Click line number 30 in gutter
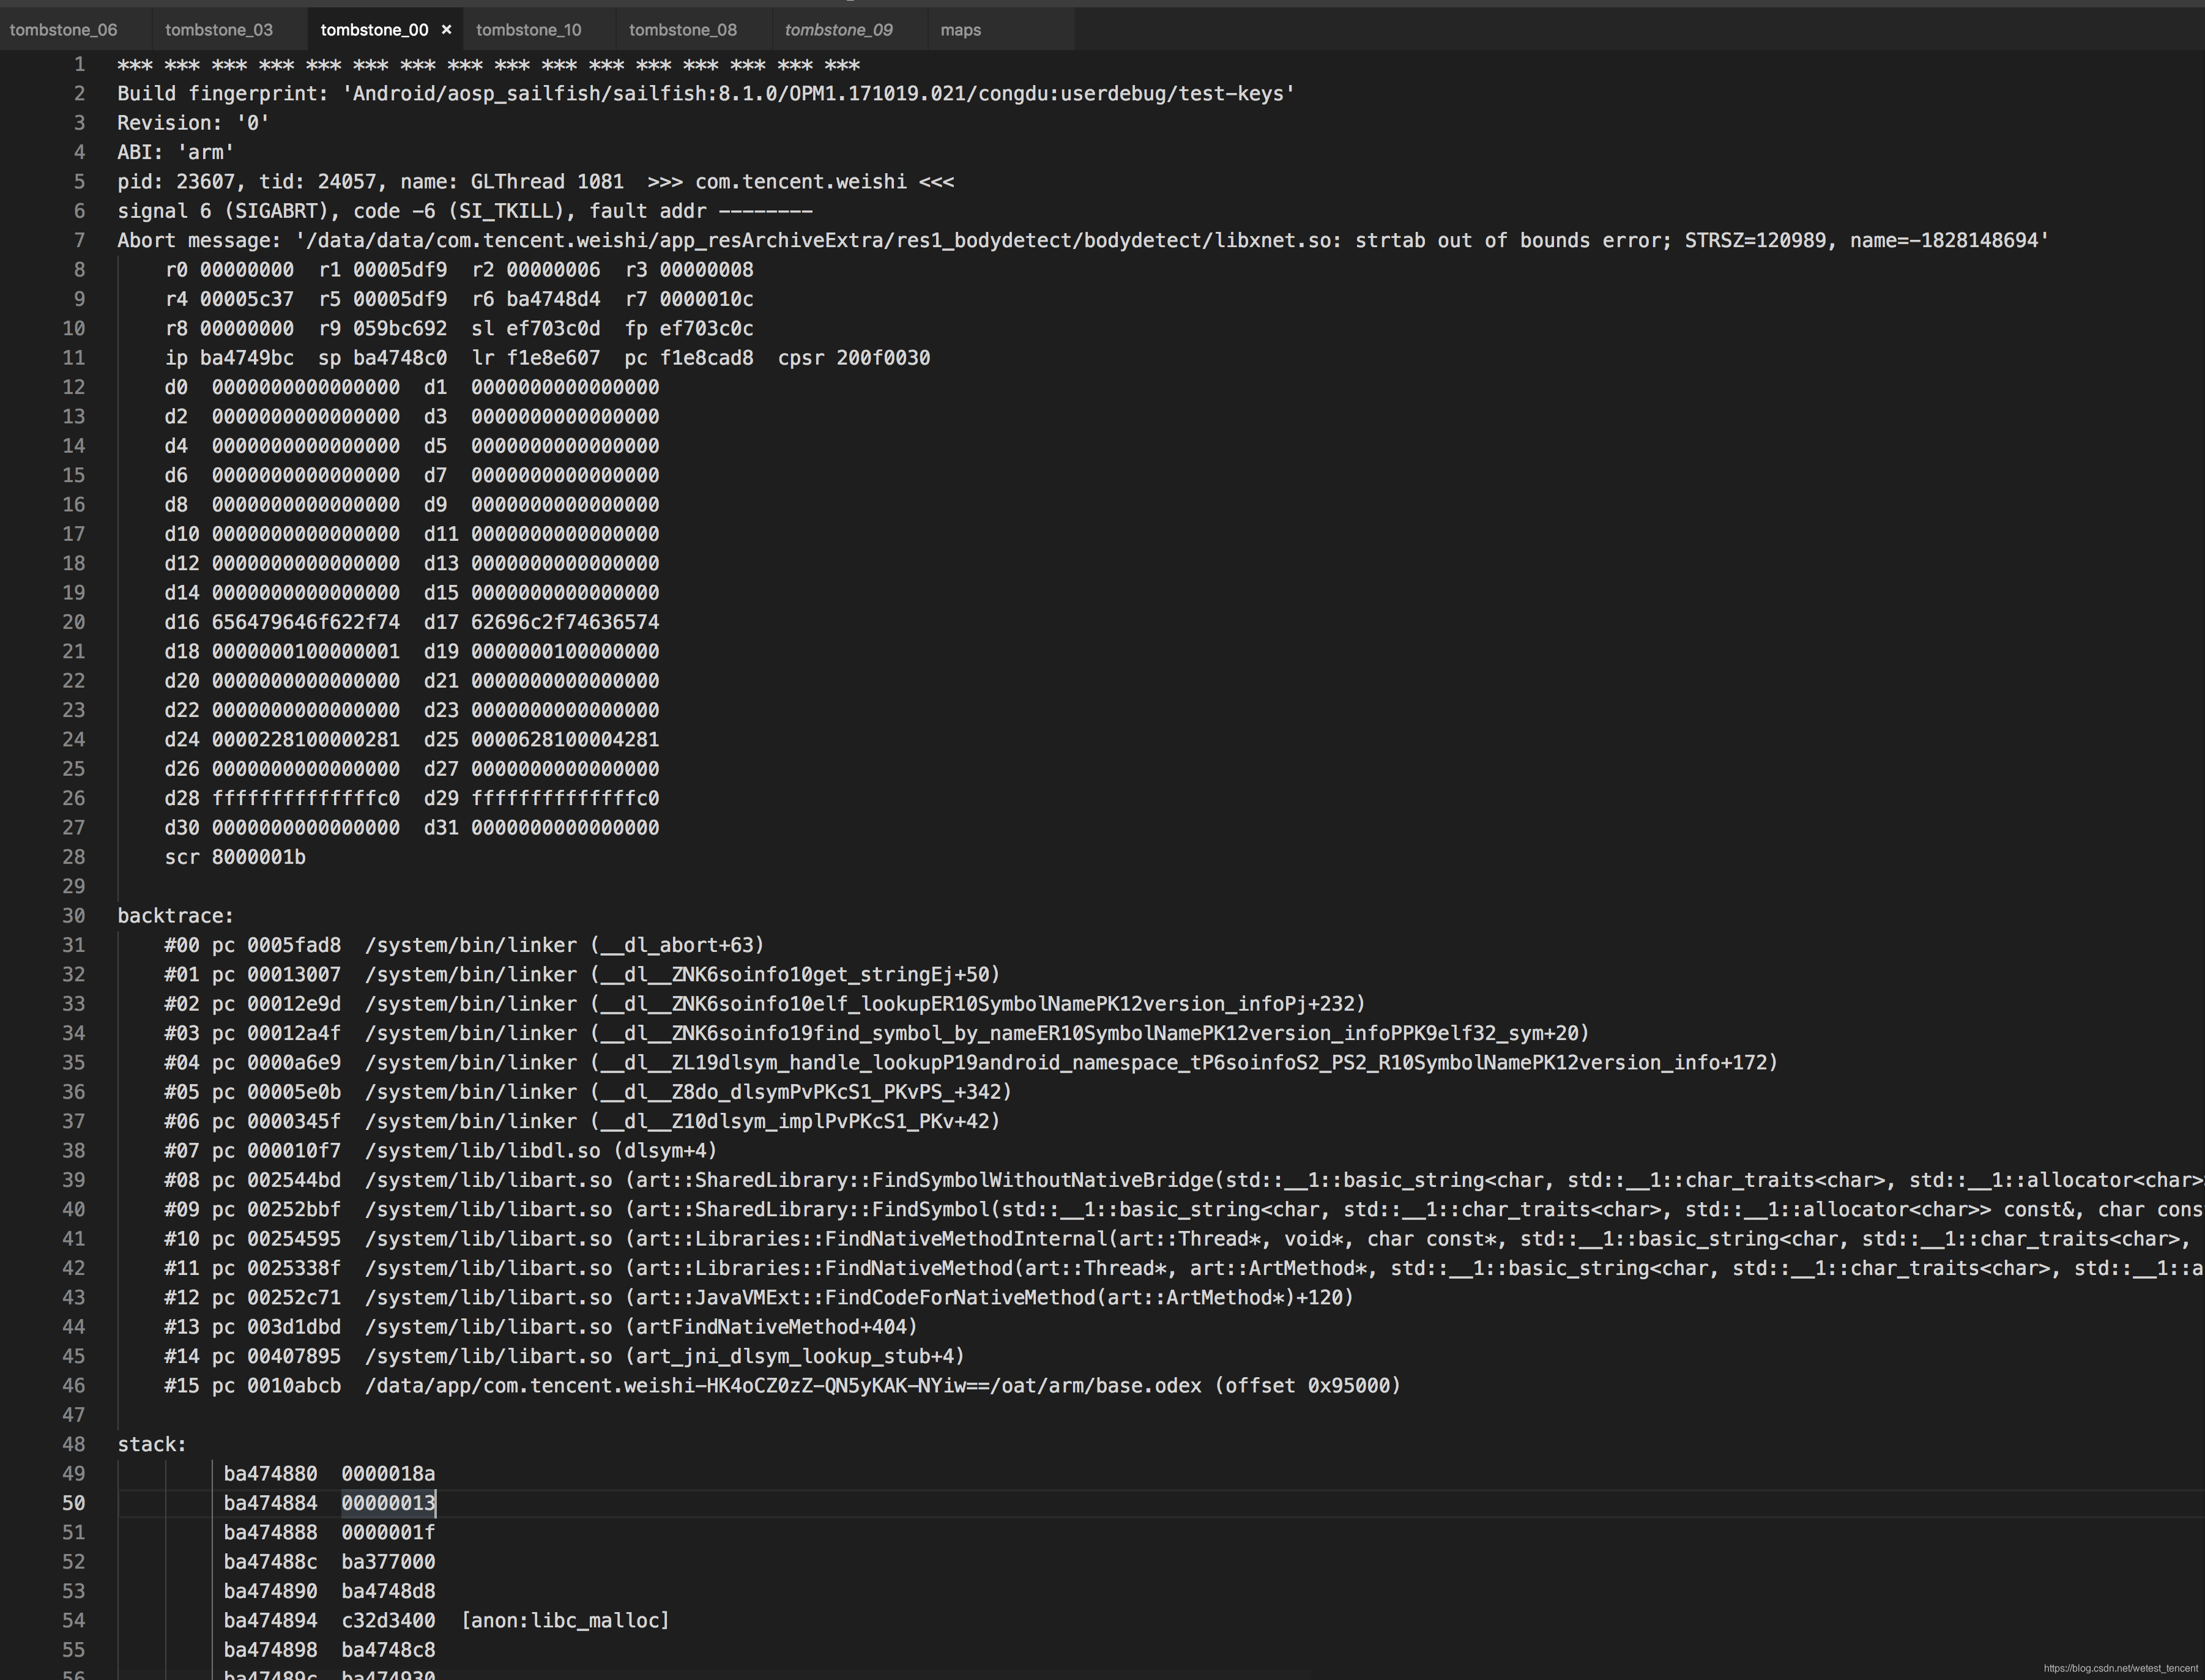This screenshot has height=1680, width=2205. 73,916
